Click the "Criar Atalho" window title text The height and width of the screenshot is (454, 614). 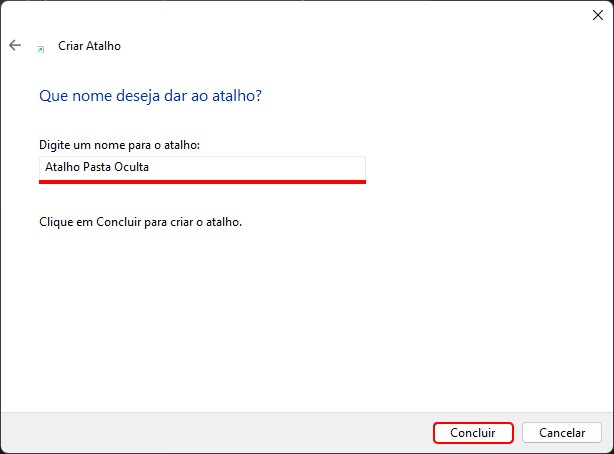(90, 46)
